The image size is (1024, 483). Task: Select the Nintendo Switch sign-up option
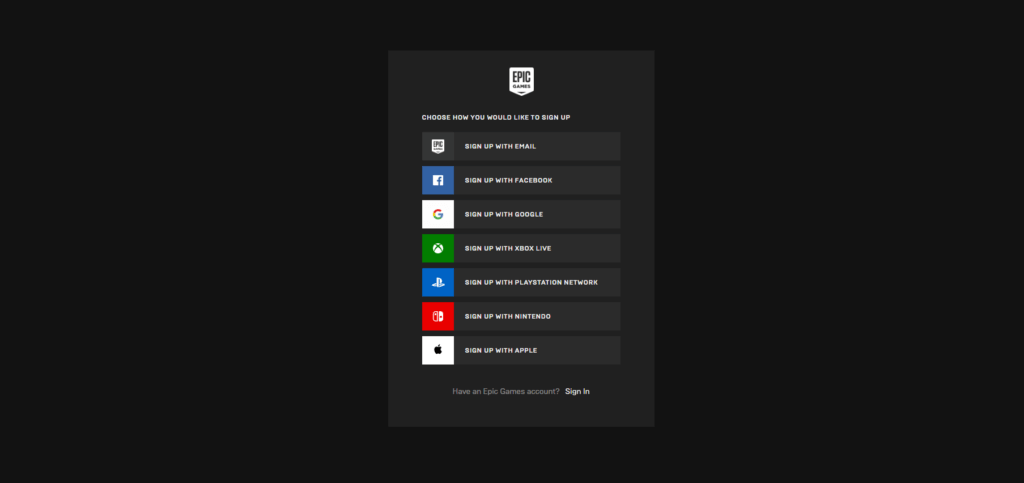click(521, 316)
